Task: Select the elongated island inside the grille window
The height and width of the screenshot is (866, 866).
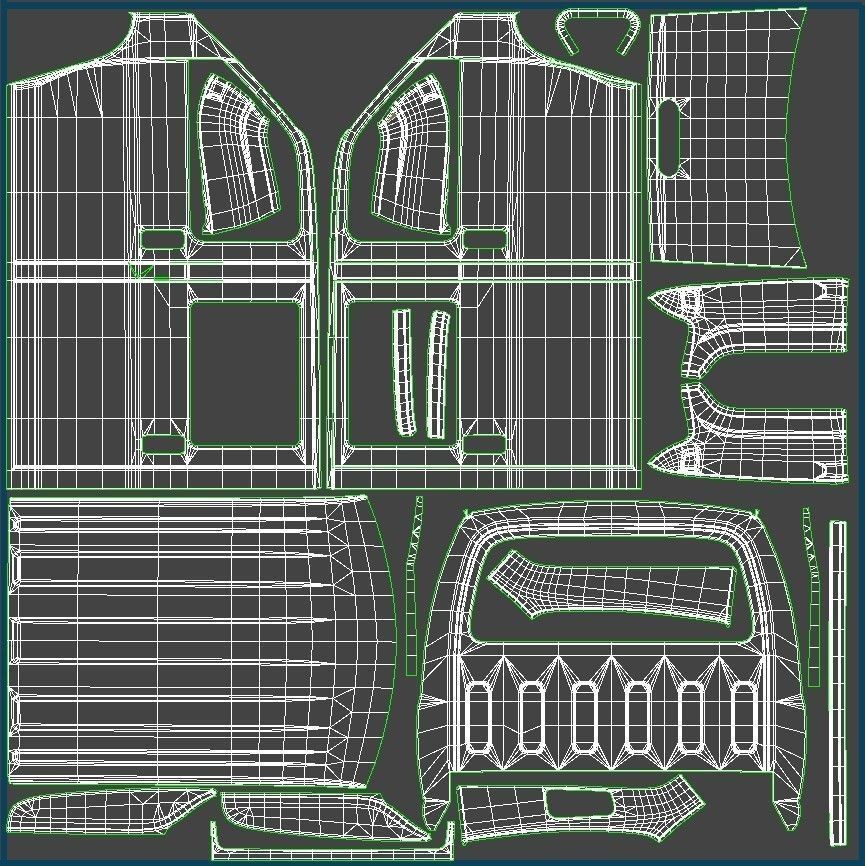Action: 610,587
